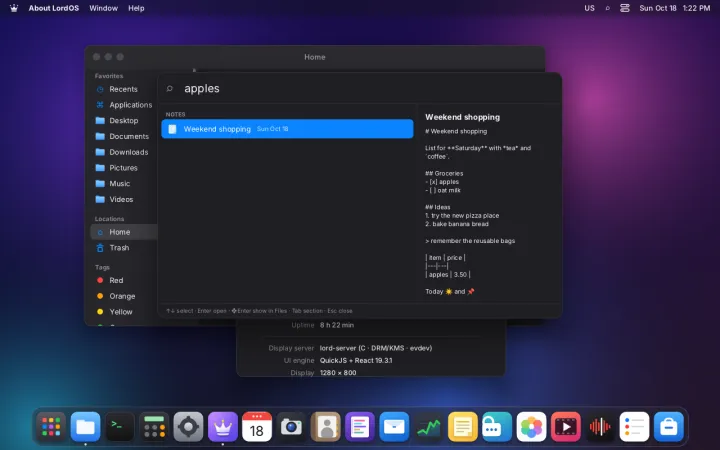Open Videos folder in the Files sidebar
This screenshot has width=720, height=450.
click(x=123, y=199)
